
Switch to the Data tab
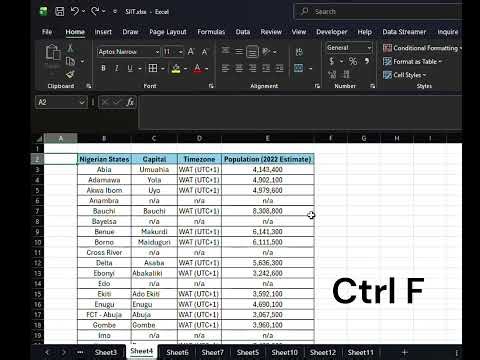tap(243, 32)
